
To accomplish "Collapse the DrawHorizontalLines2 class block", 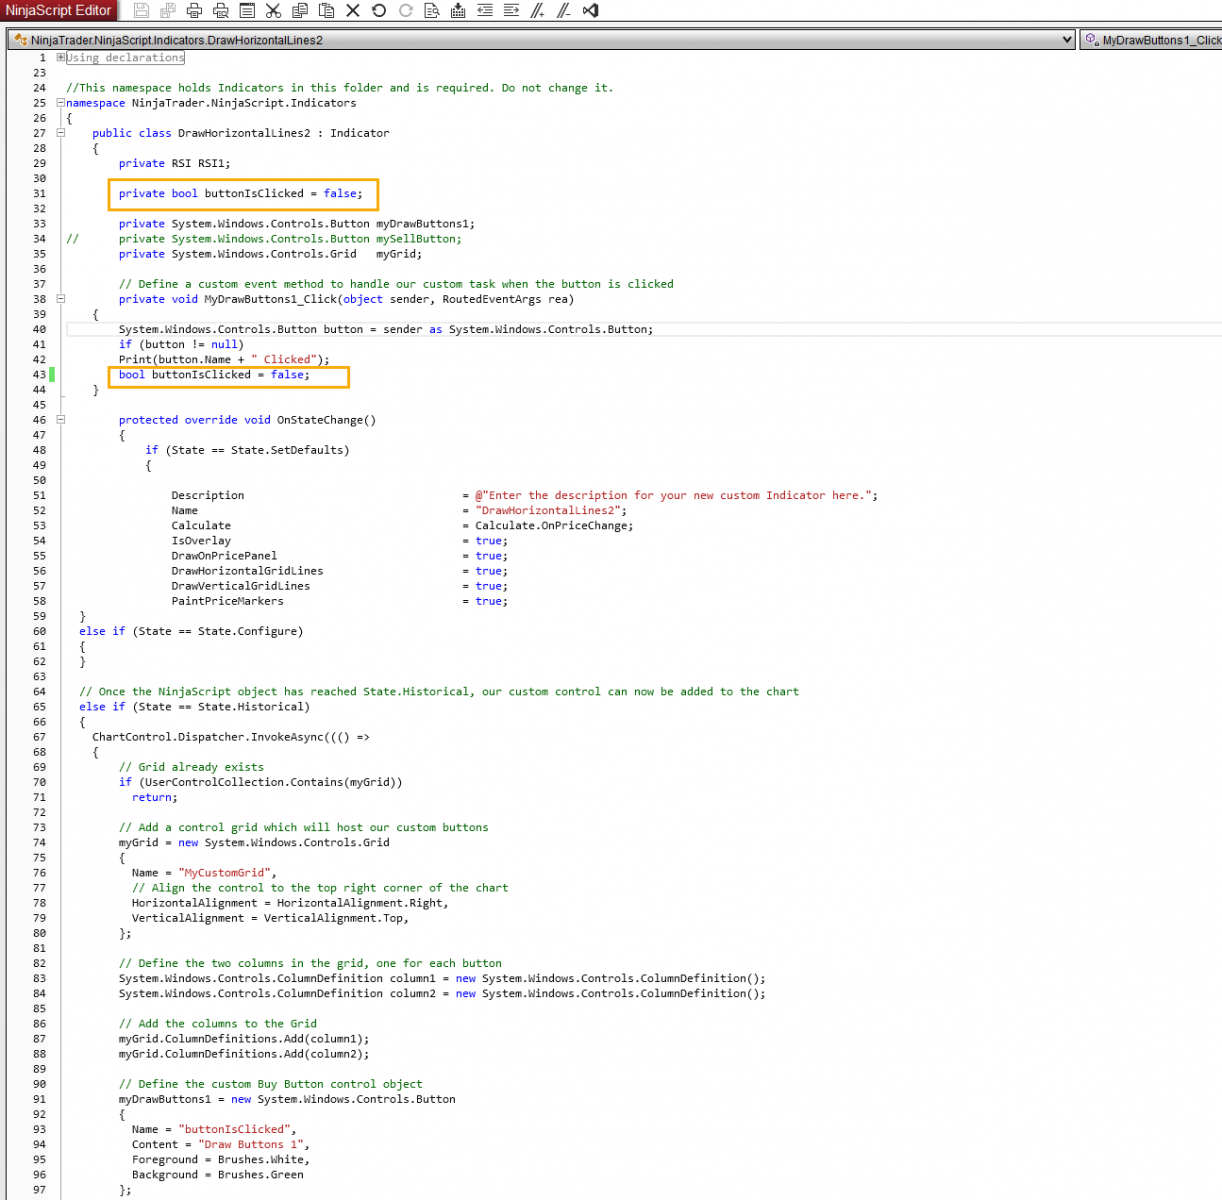I will click(61, 133).
